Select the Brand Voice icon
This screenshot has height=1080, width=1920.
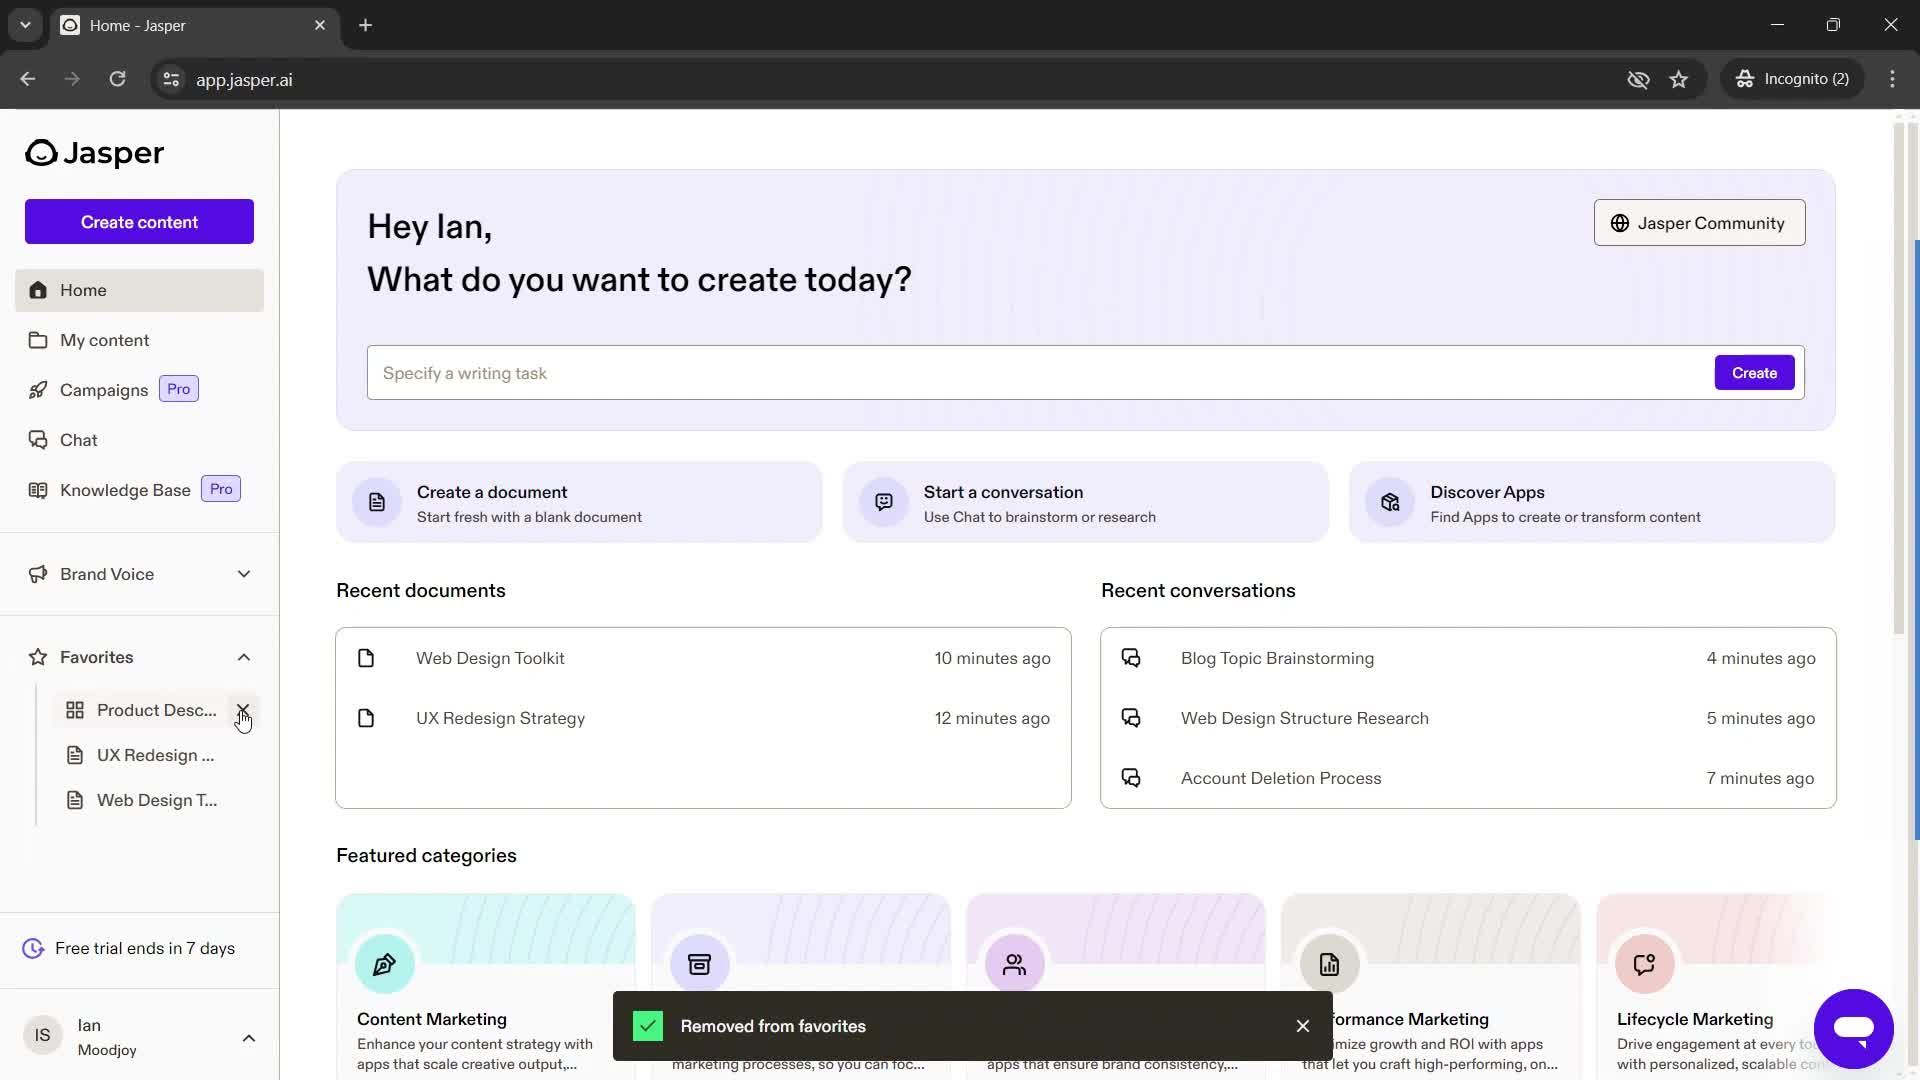37,574
